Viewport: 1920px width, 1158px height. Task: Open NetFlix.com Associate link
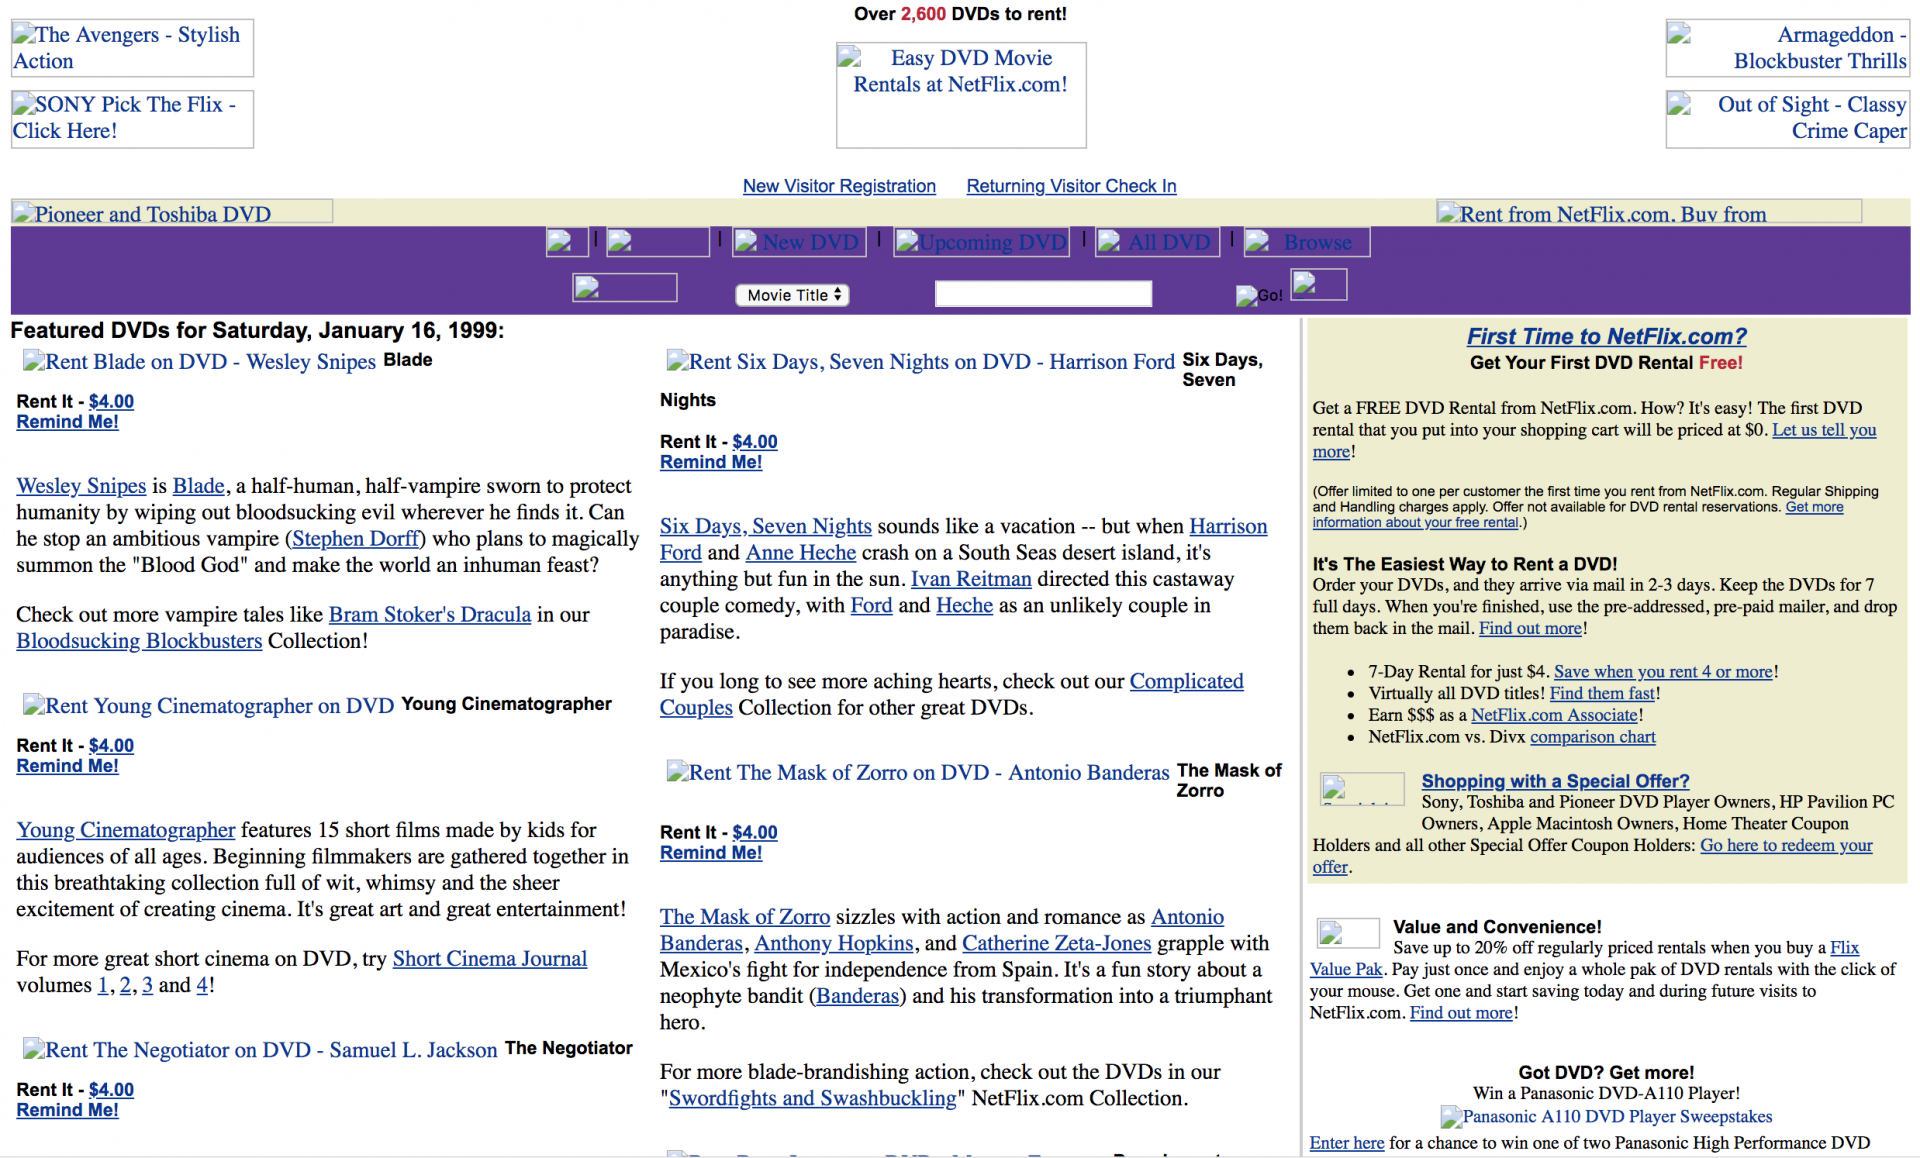[x=1555, y=716]
